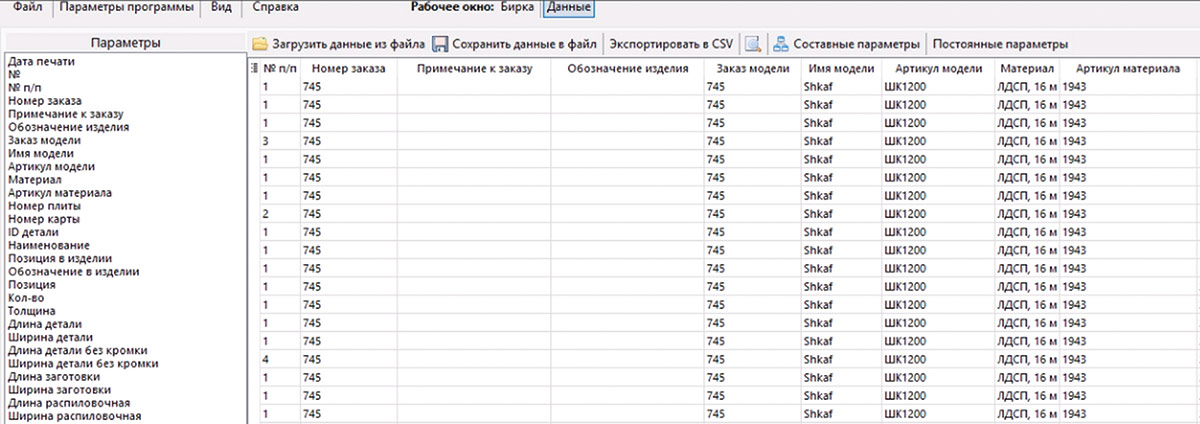Open the Вид menu
This screenshot has width=1200, height=424.
click(220, 8)
